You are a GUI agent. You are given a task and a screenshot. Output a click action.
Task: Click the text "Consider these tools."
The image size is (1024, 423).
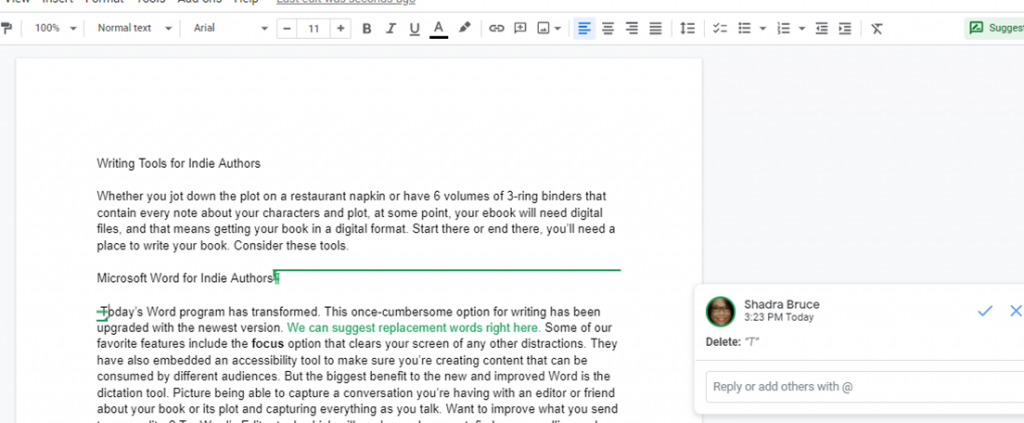tap(291, 246)
